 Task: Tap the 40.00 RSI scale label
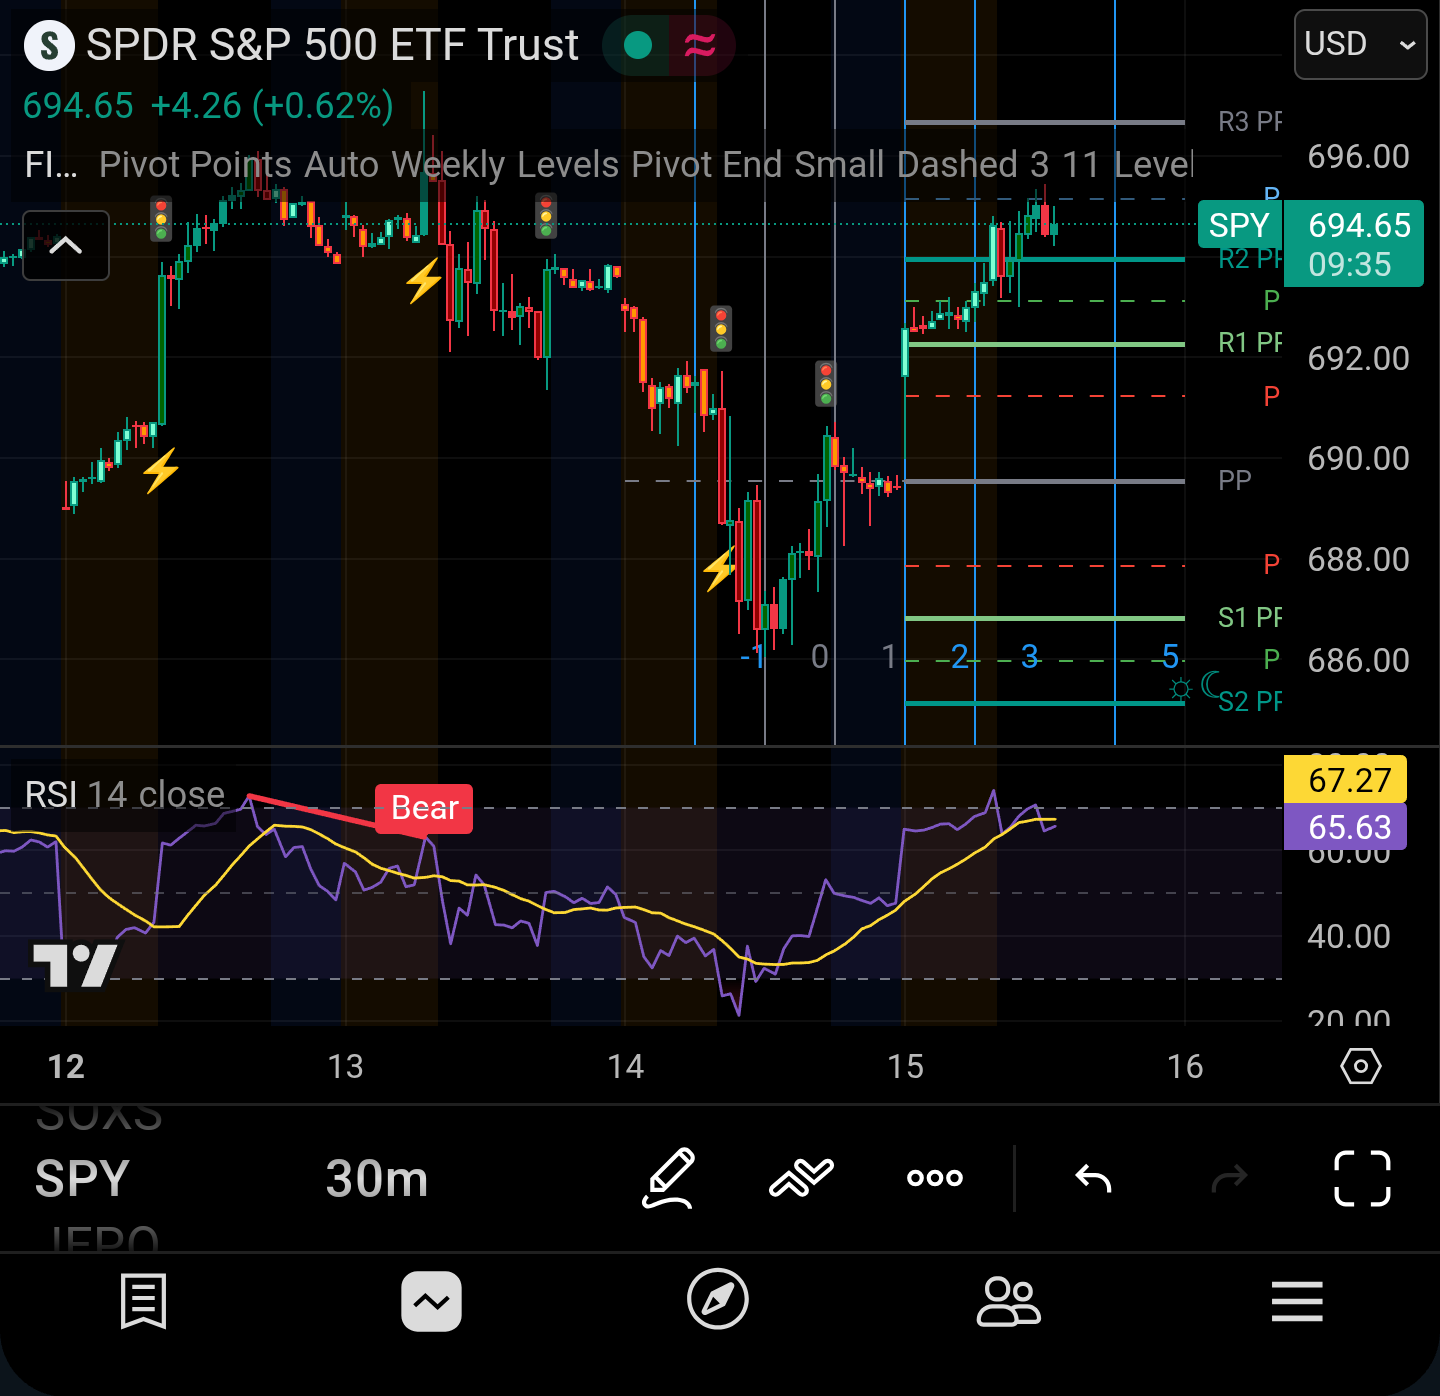pos(1349,937)
